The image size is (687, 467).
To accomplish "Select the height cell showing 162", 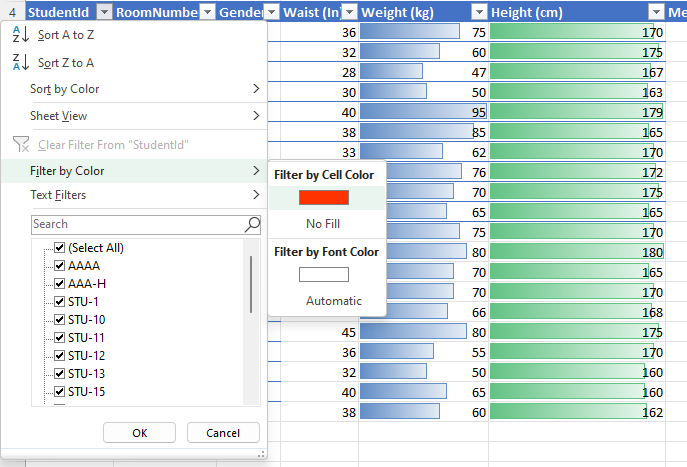I will [x=577, y=412].
